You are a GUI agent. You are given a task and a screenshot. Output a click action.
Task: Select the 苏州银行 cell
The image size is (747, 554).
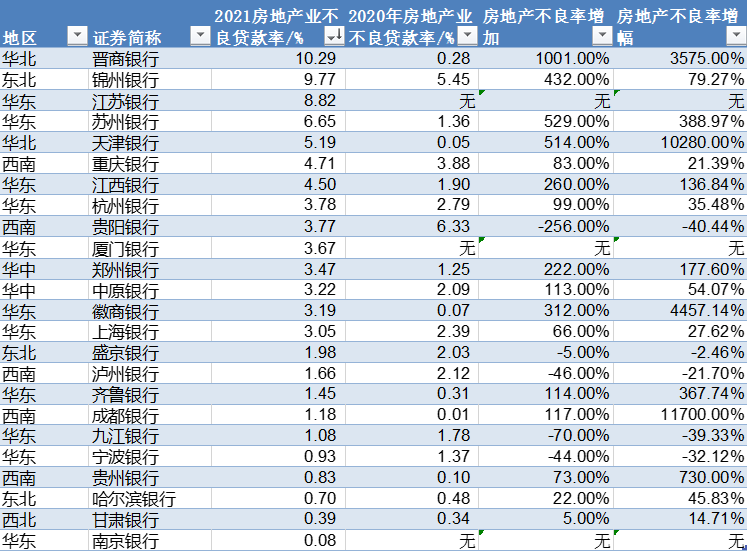150,121
